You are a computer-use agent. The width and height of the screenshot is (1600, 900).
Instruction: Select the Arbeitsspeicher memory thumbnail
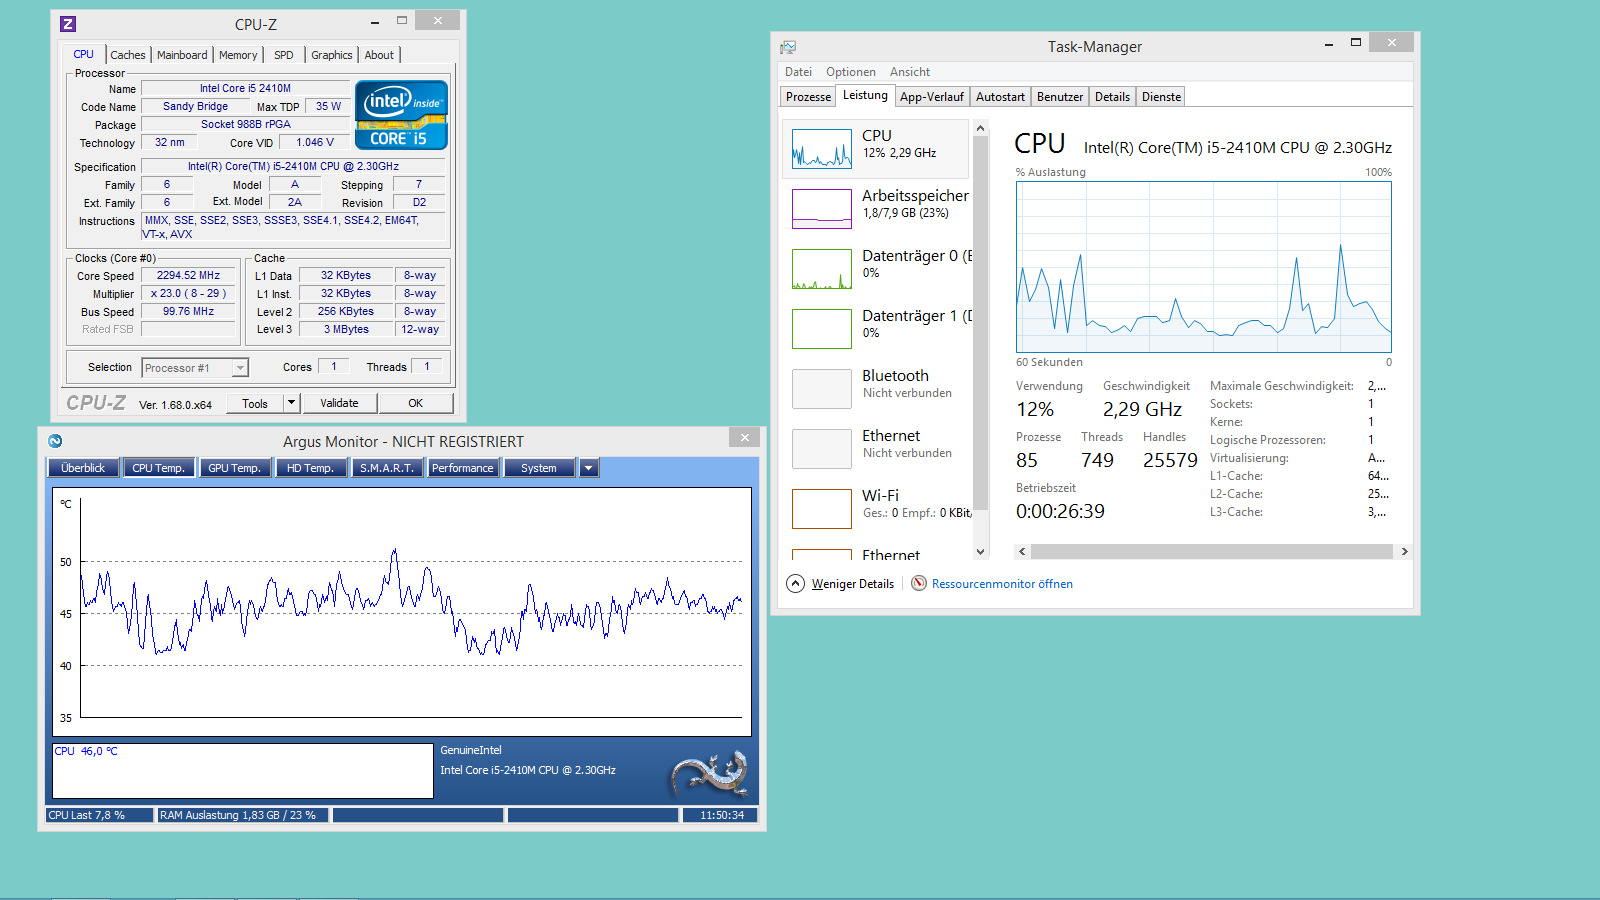click(822, 209)
